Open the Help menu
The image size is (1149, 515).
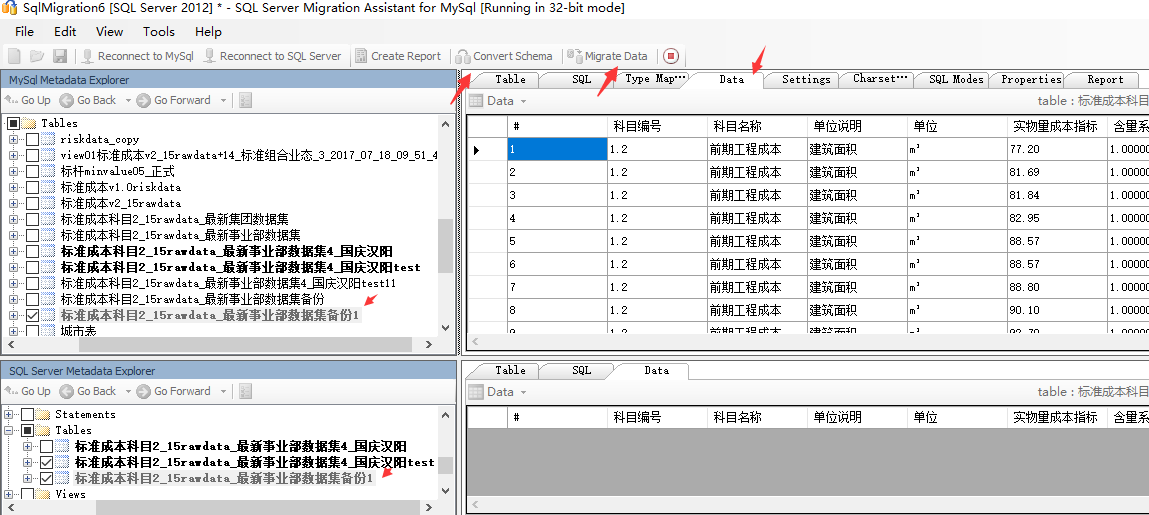208,32
